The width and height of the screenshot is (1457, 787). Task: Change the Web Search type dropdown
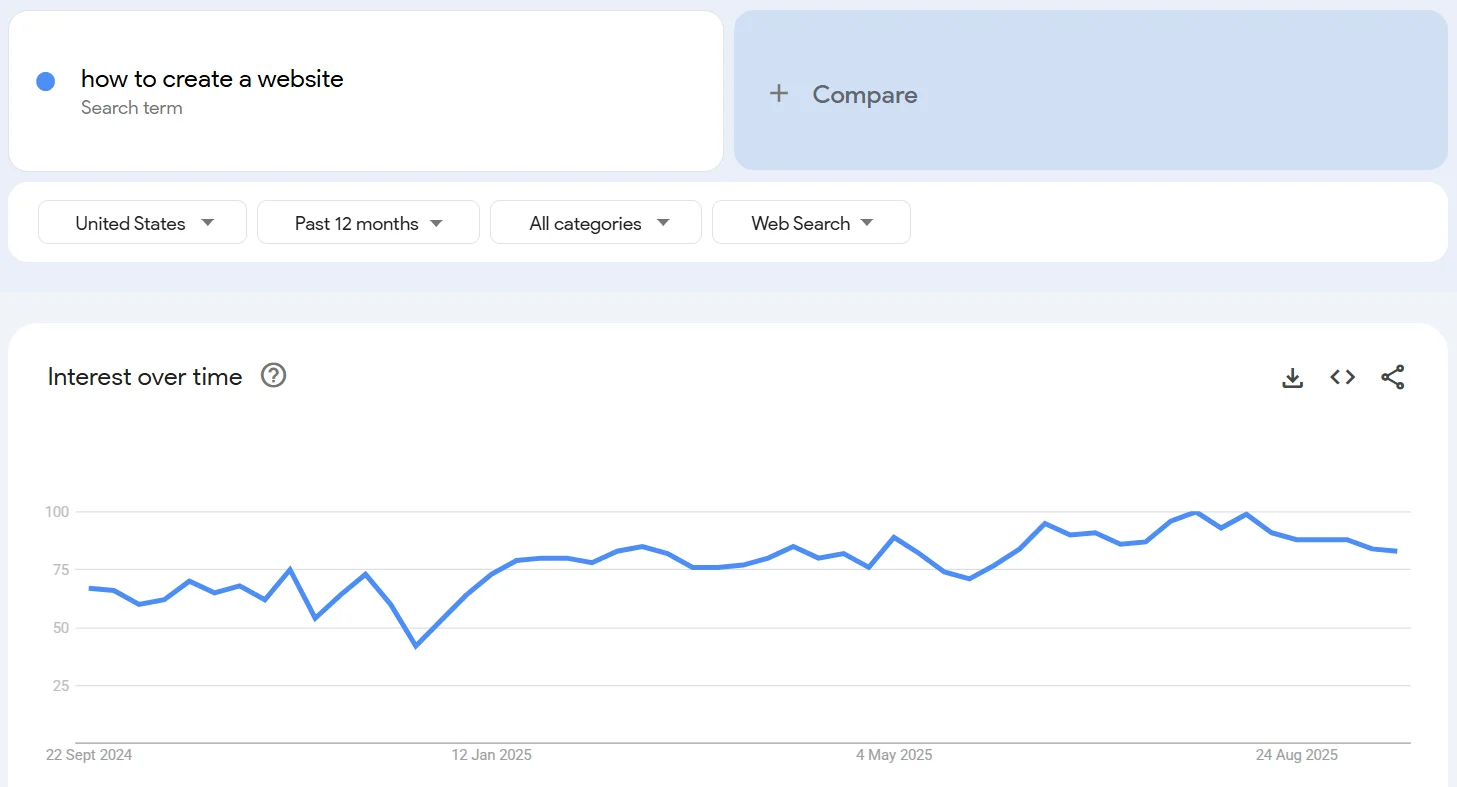(x=811, y=222)
